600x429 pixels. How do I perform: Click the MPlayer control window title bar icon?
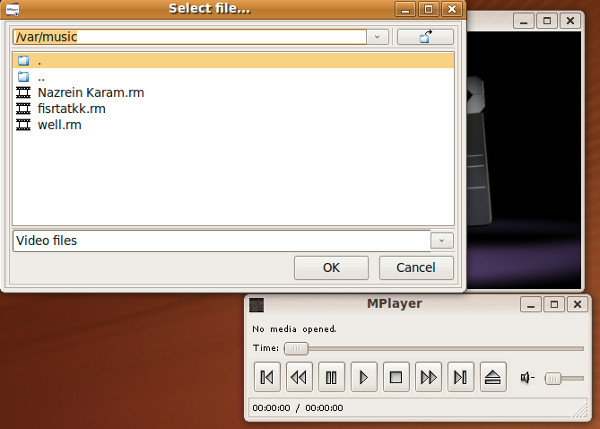[x=257, y=305]
